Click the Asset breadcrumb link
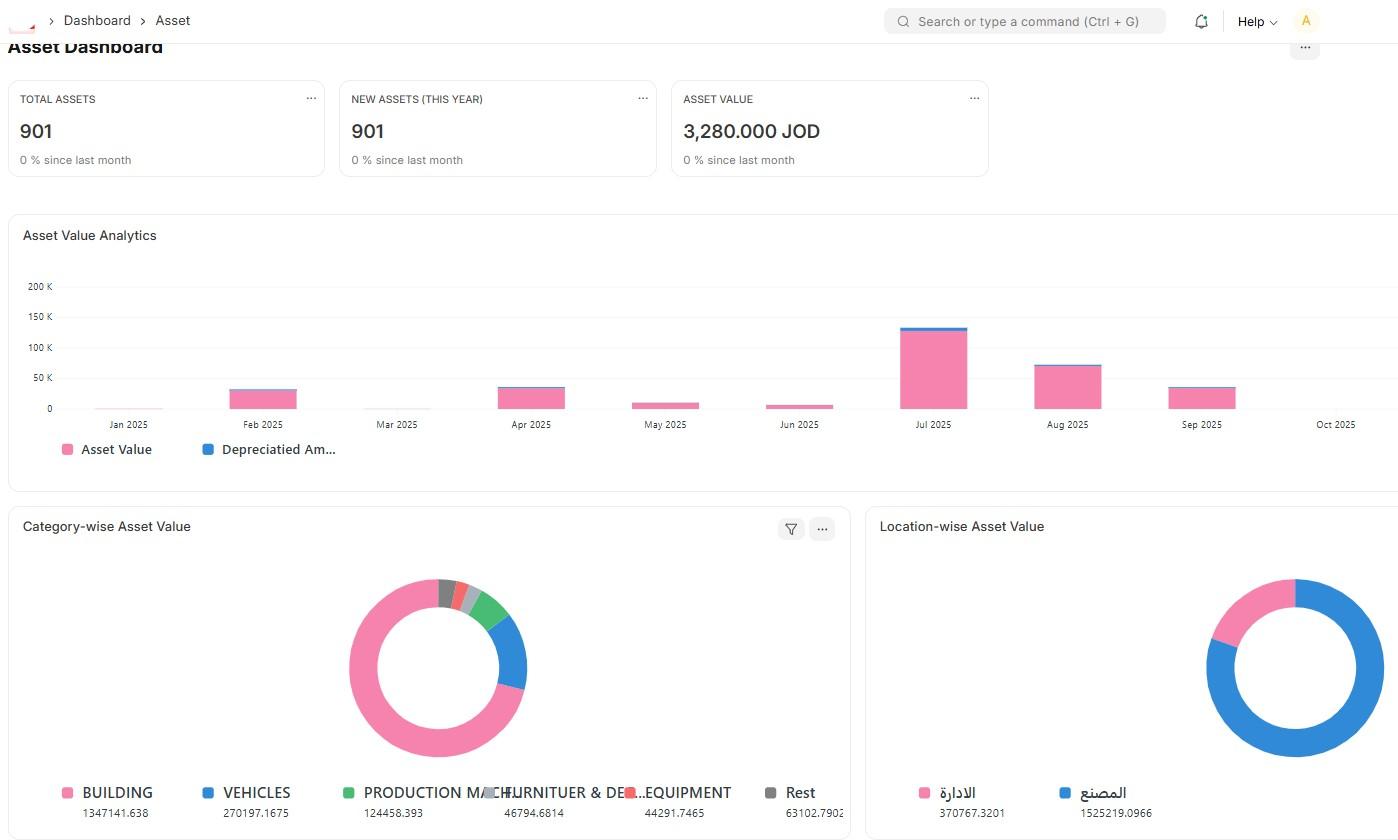Image resolution: width=1398 pixels, height=840 pixels. click(x=173, y=21)
